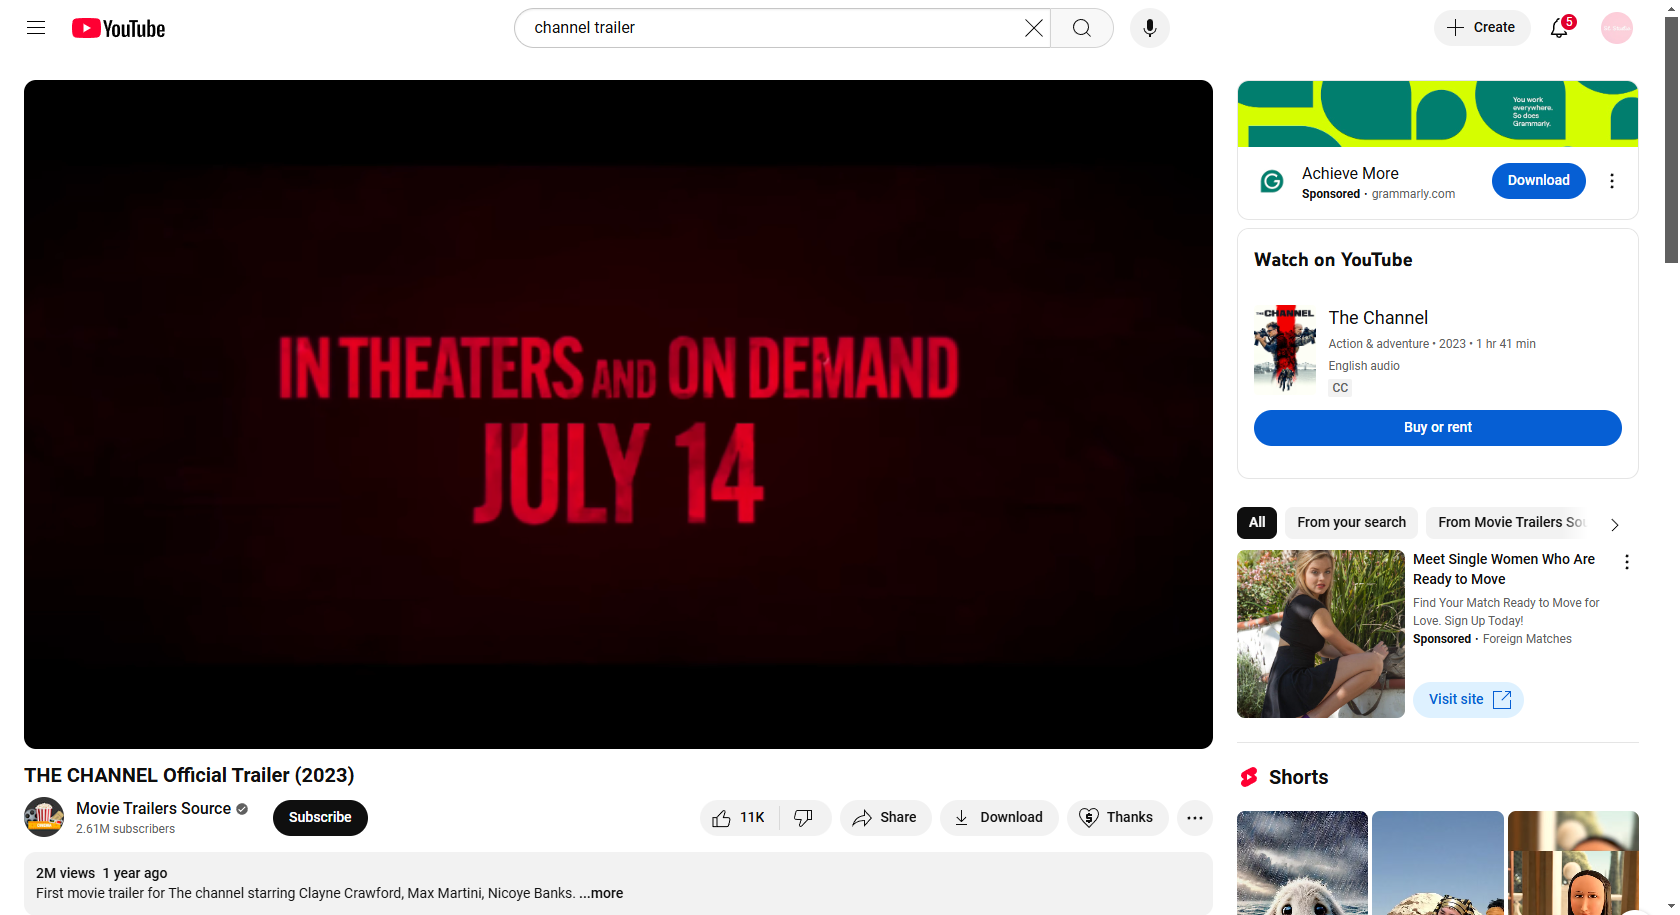The width and height of the screenshot is (1680, 915).
Task: Clear the search box text
Action: pyautogui.click(x=1034, y=28)
